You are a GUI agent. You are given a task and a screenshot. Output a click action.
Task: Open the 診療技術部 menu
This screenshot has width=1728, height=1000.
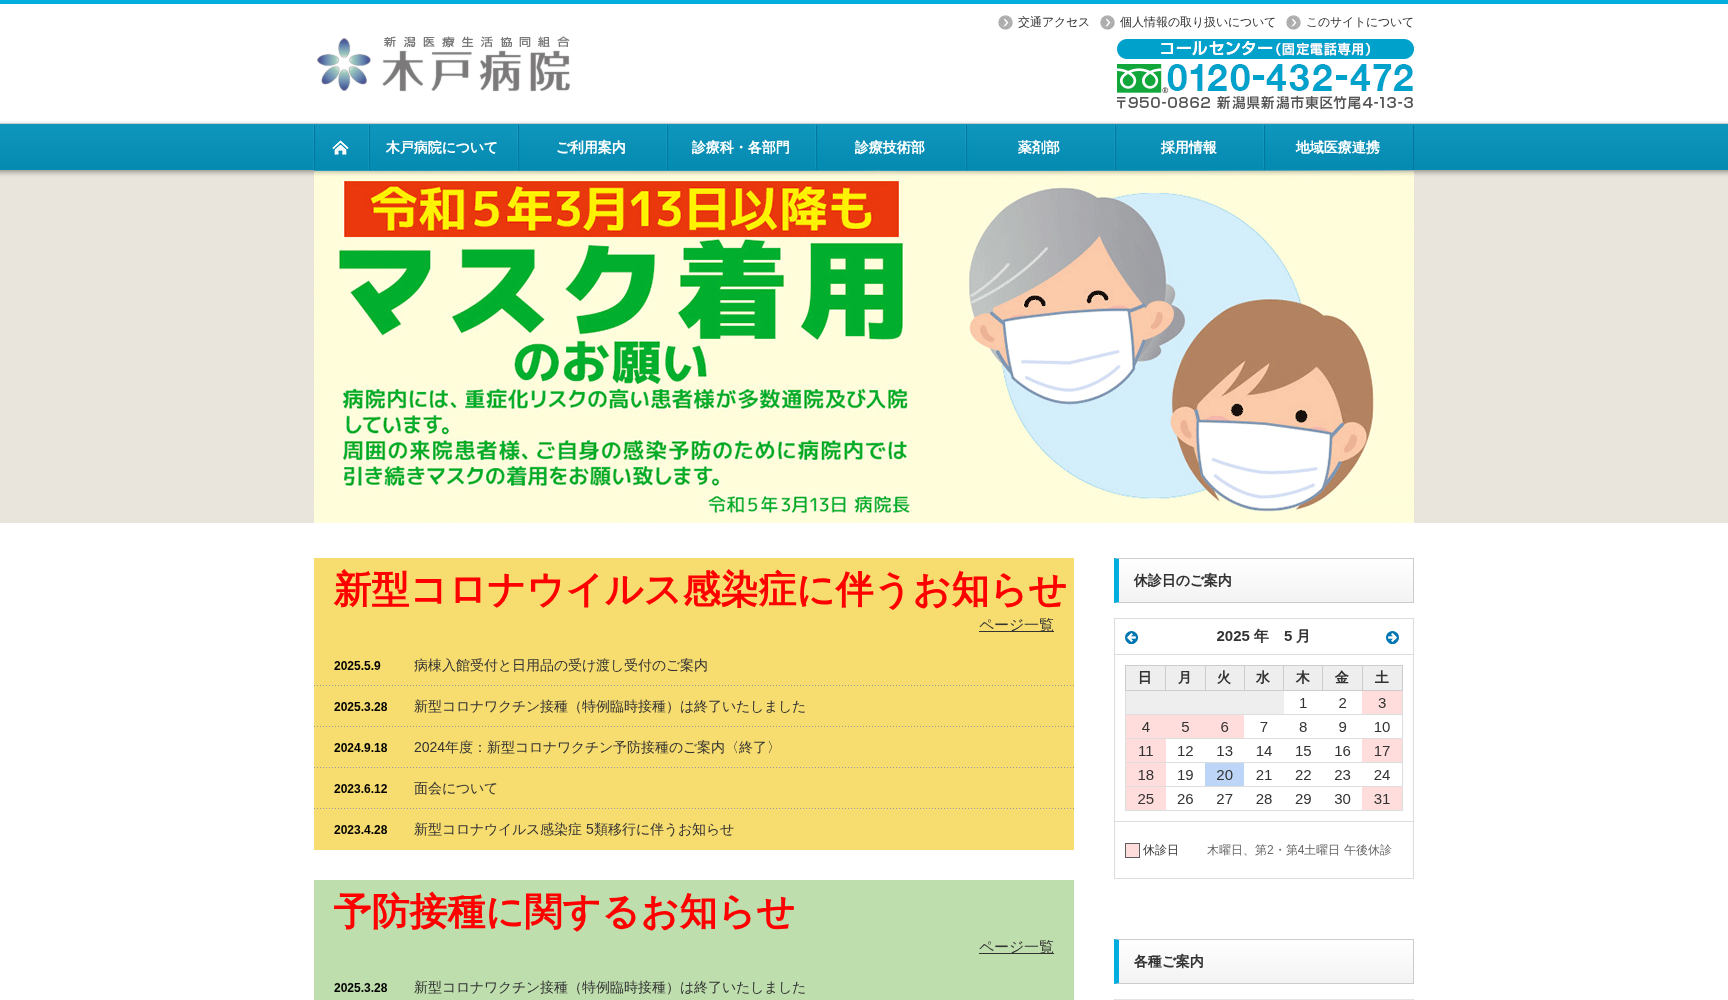tap(888, 146)
